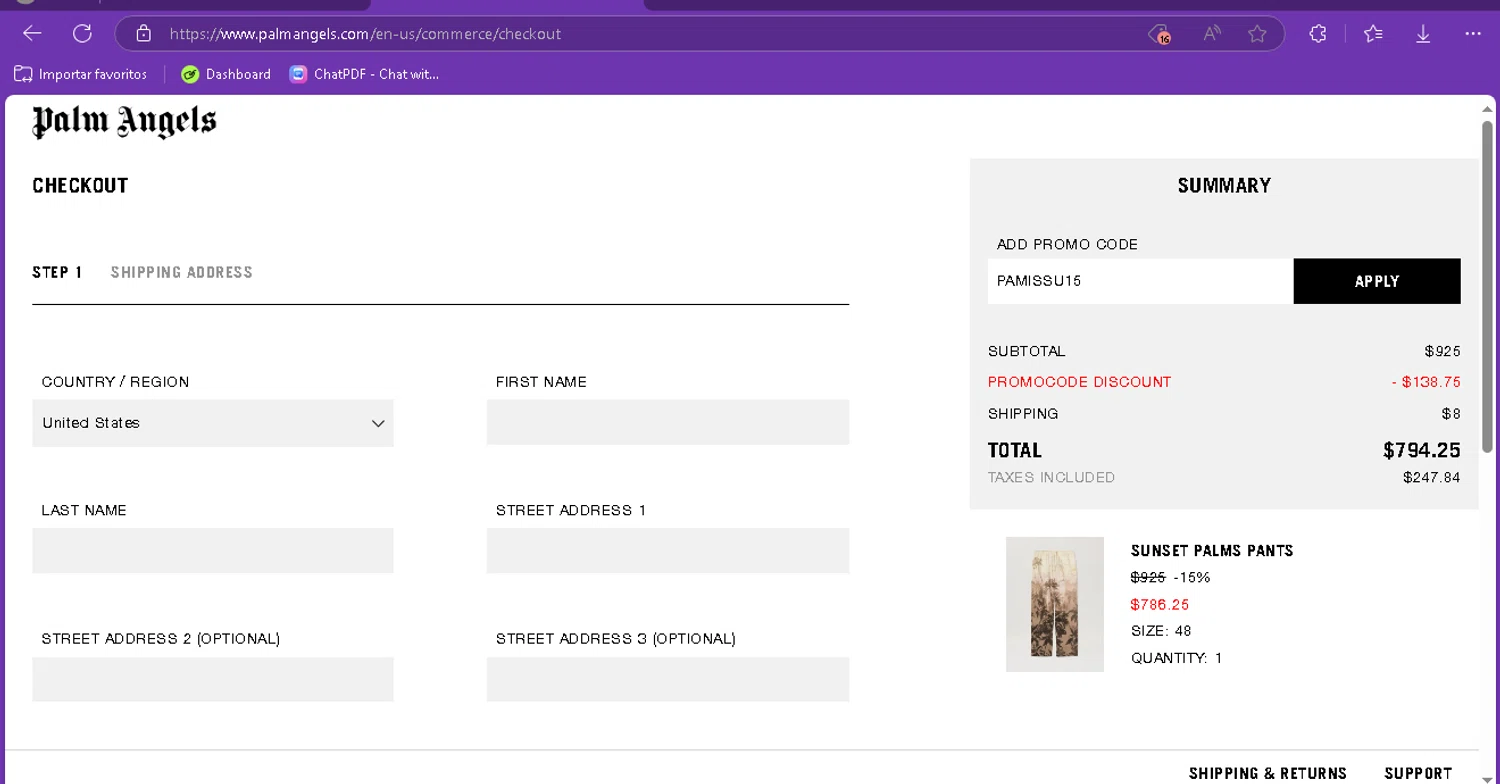Click the Step 1 Shipping Address header
This screenshot has height=784, width=1500.
click(x=142, y=272)
